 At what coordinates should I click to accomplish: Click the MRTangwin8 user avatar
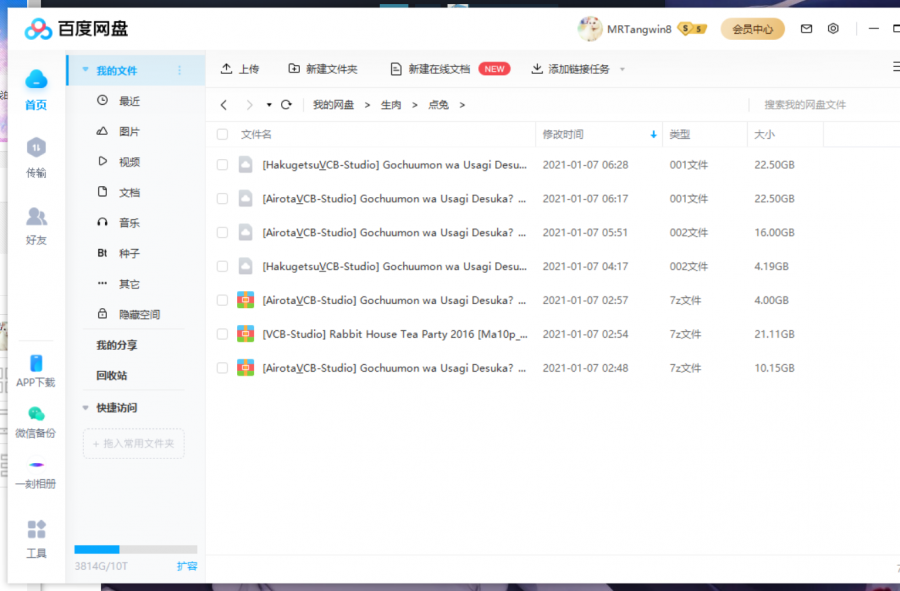coord(589,29)
